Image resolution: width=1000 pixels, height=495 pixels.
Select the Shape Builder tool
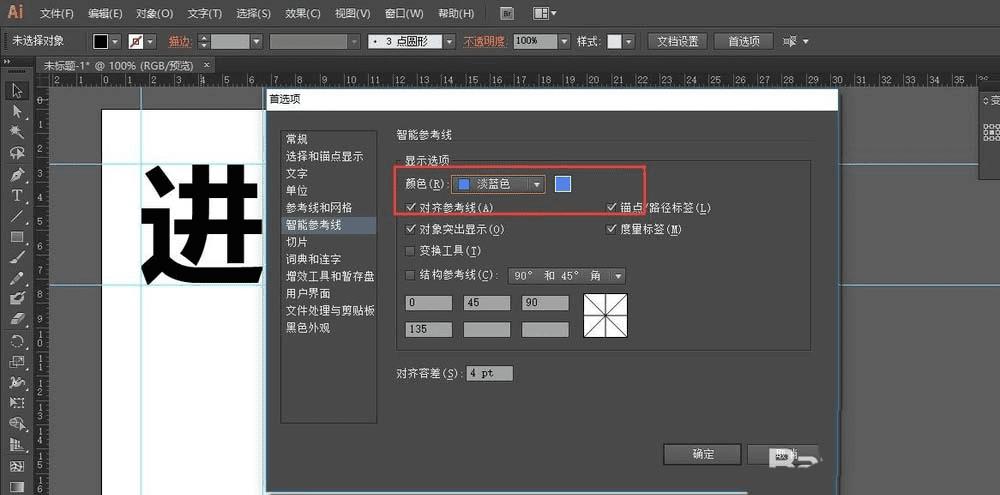17,424
